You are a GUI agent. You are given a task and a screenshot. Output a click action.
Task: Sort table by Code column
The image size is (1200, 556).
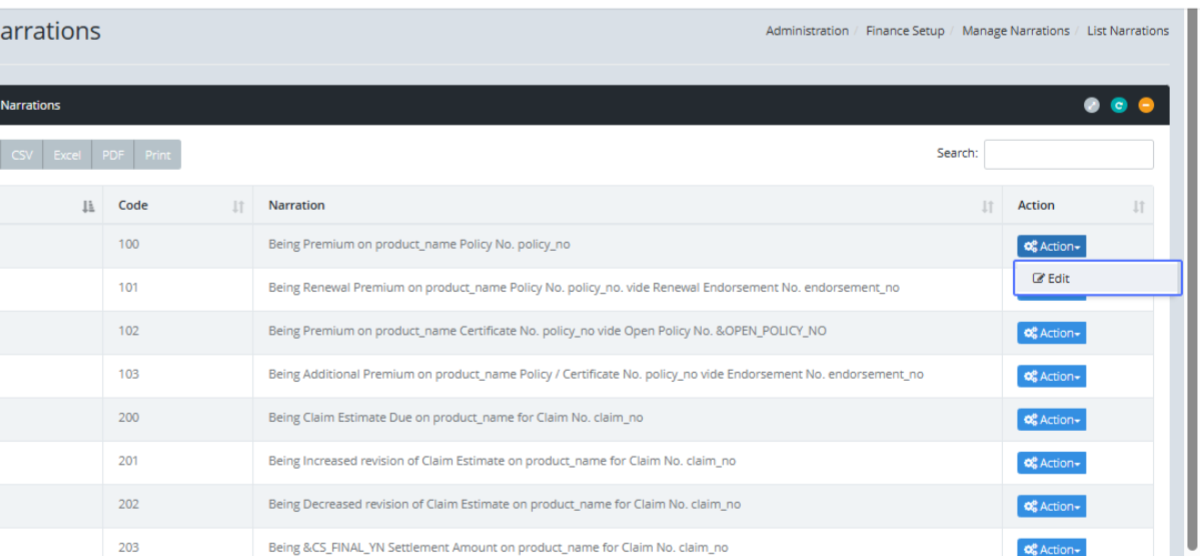coord(238,206)
